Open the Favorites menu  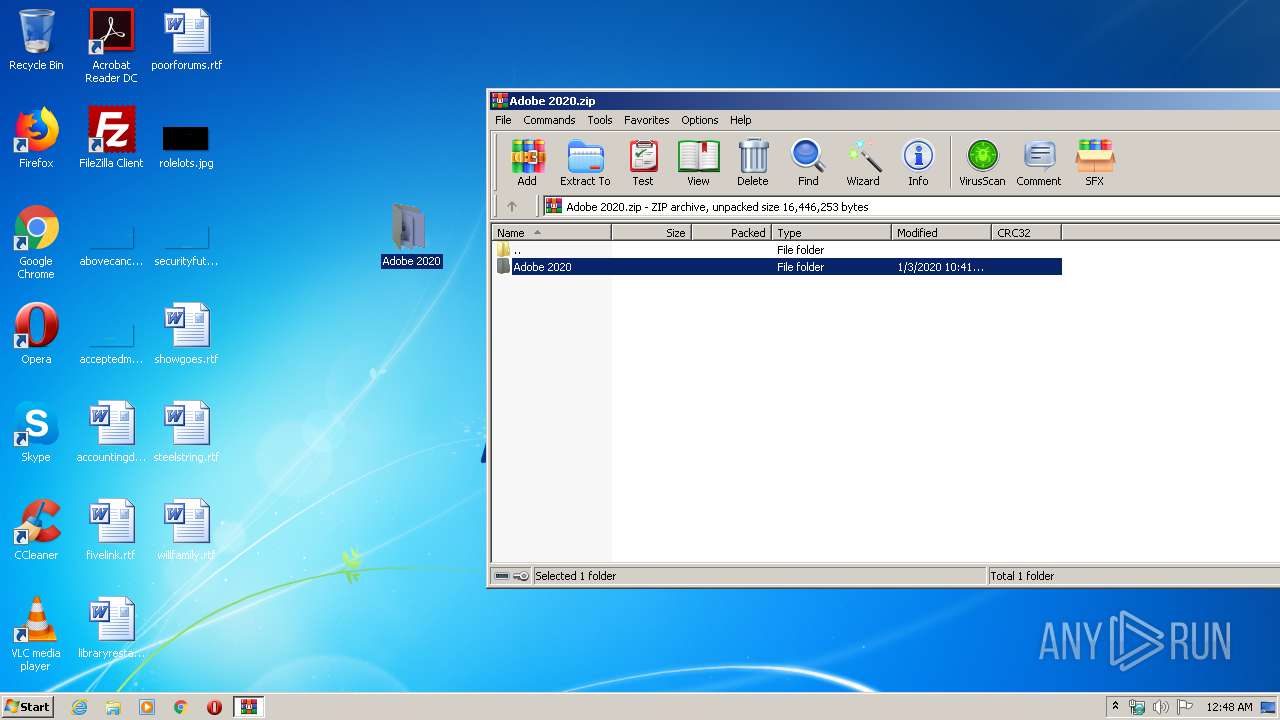tap(647, 120)
